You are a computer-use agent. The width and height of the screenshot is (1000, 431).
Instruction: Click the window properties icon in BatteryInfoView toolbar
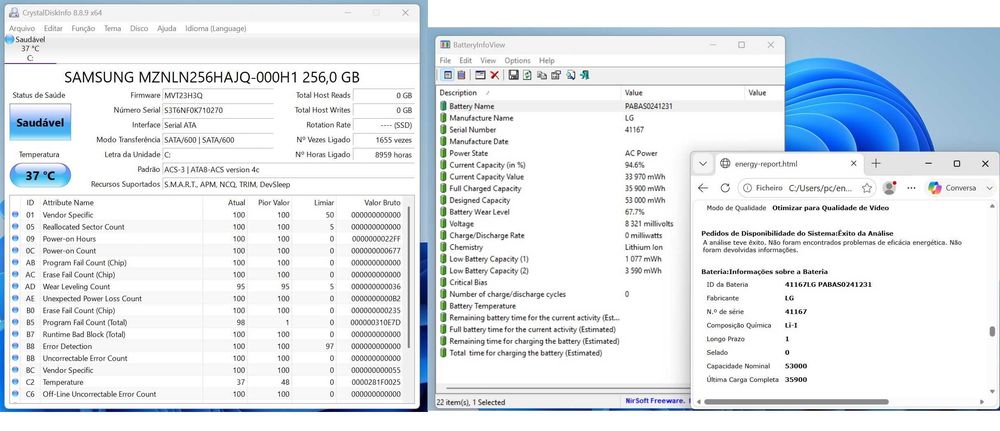click(x=480, y=75)
